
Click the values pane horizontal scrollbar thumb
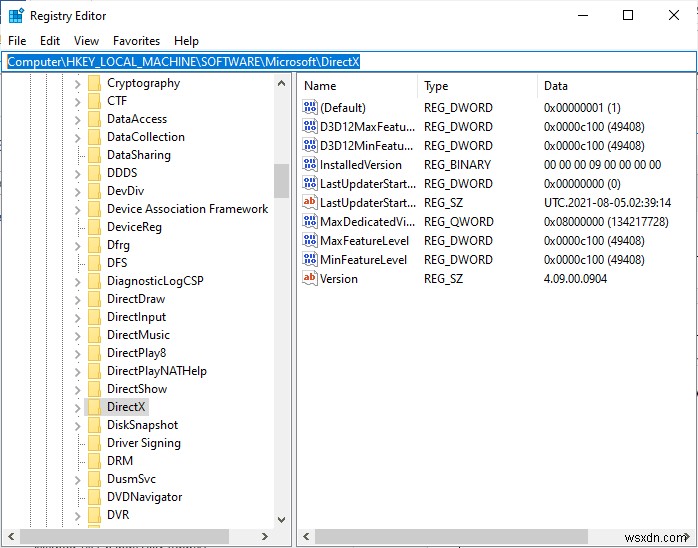tap(451, 536)
